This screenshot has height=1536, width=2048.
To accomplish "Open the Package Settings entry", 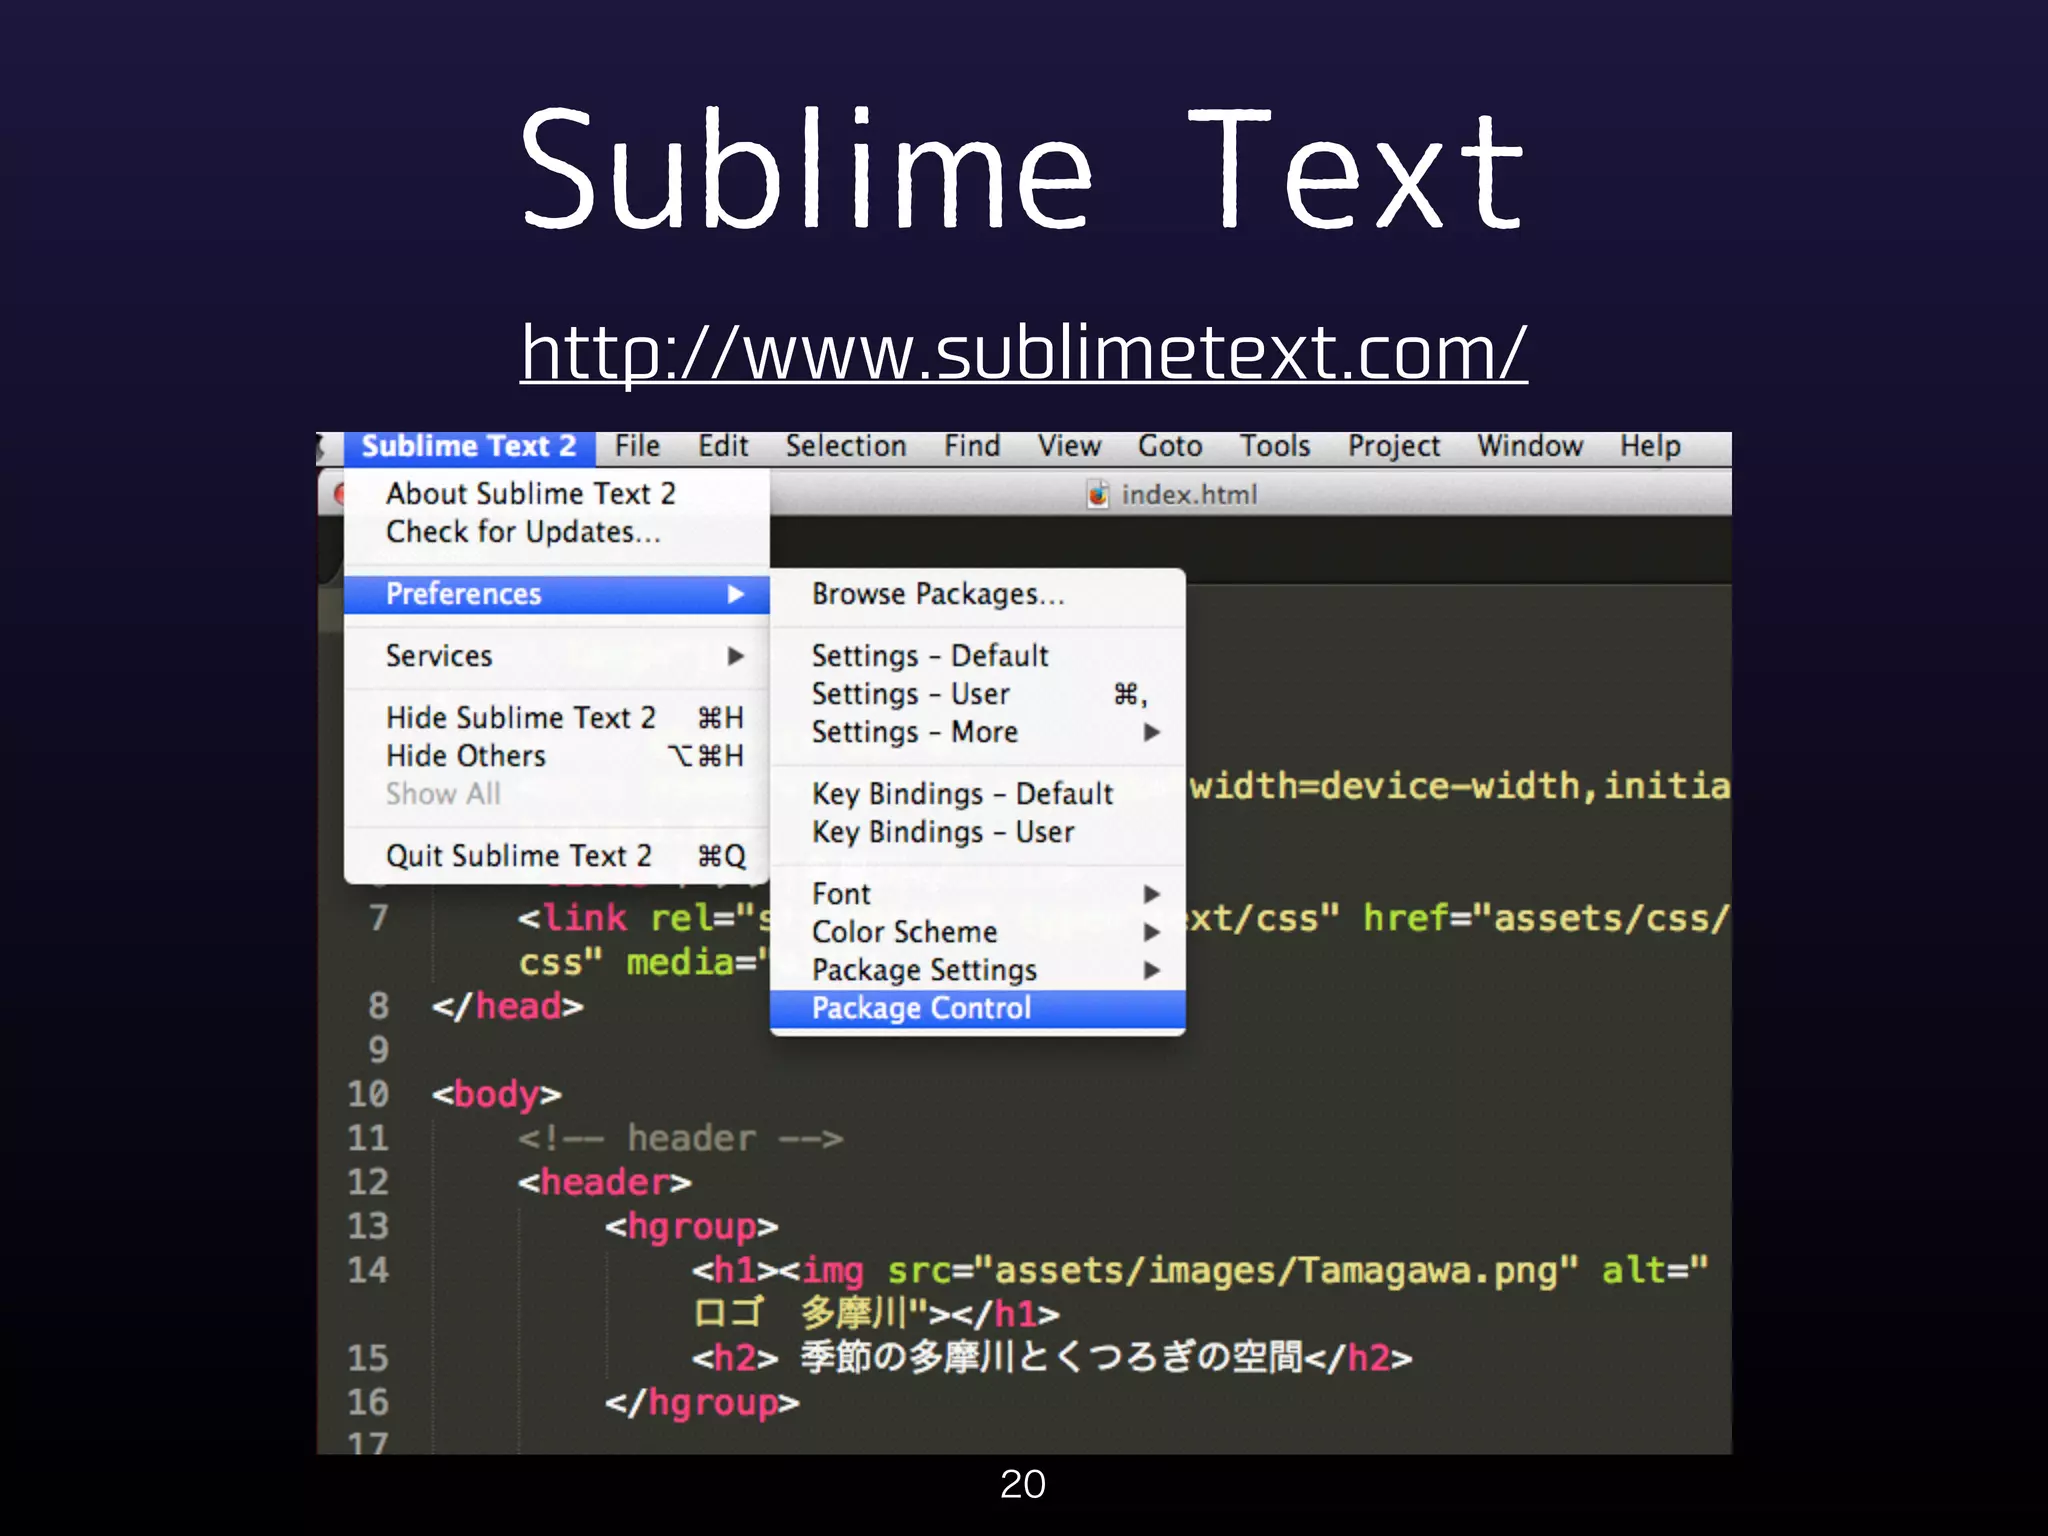I will click(978, 970).
